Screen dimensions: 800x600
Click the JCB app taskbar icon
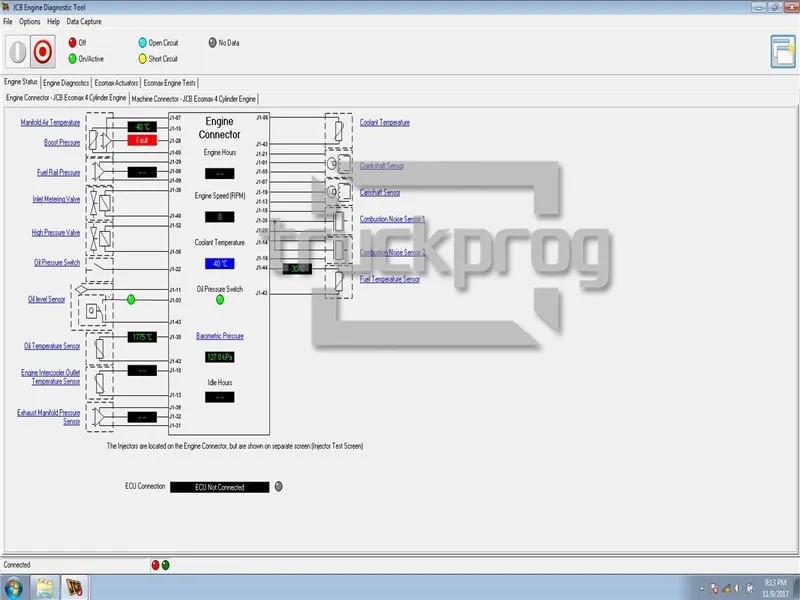click(74, 588)
